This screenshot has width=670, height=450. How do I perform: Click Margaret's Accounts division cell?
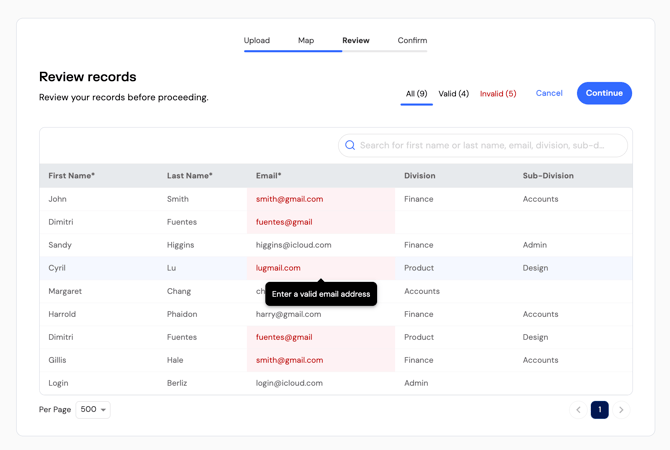point(422,291)
